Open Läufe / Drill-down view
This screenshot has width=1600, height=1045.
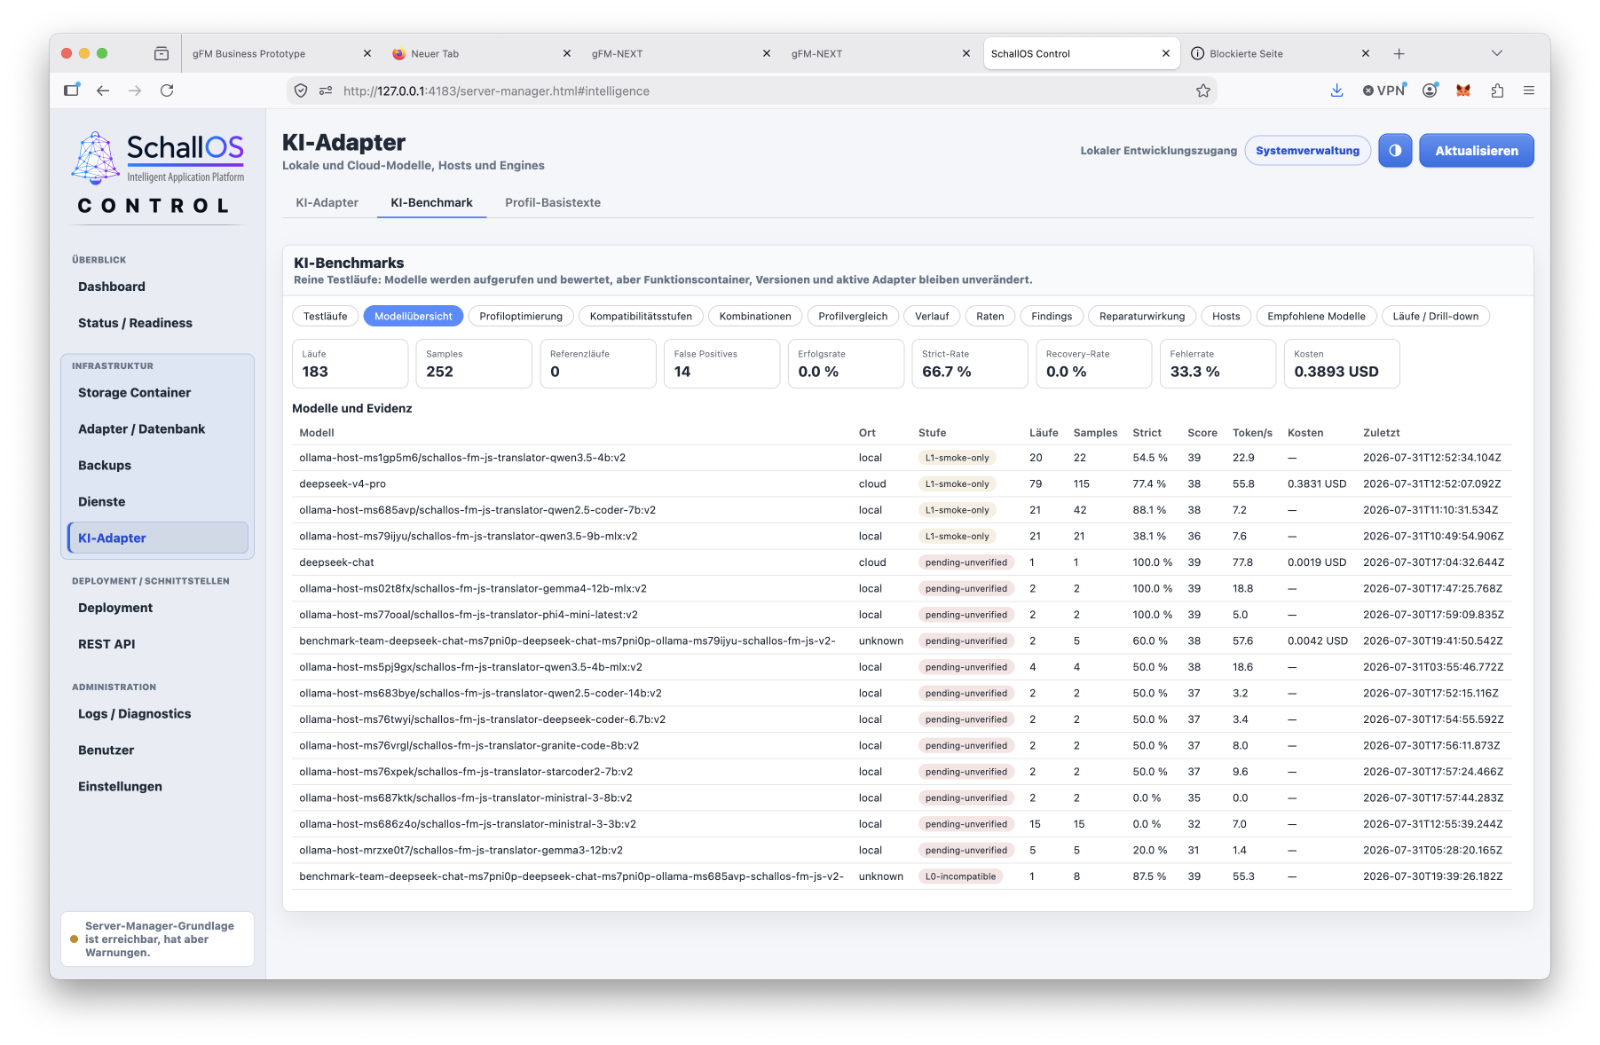(x=1435, y=316)
